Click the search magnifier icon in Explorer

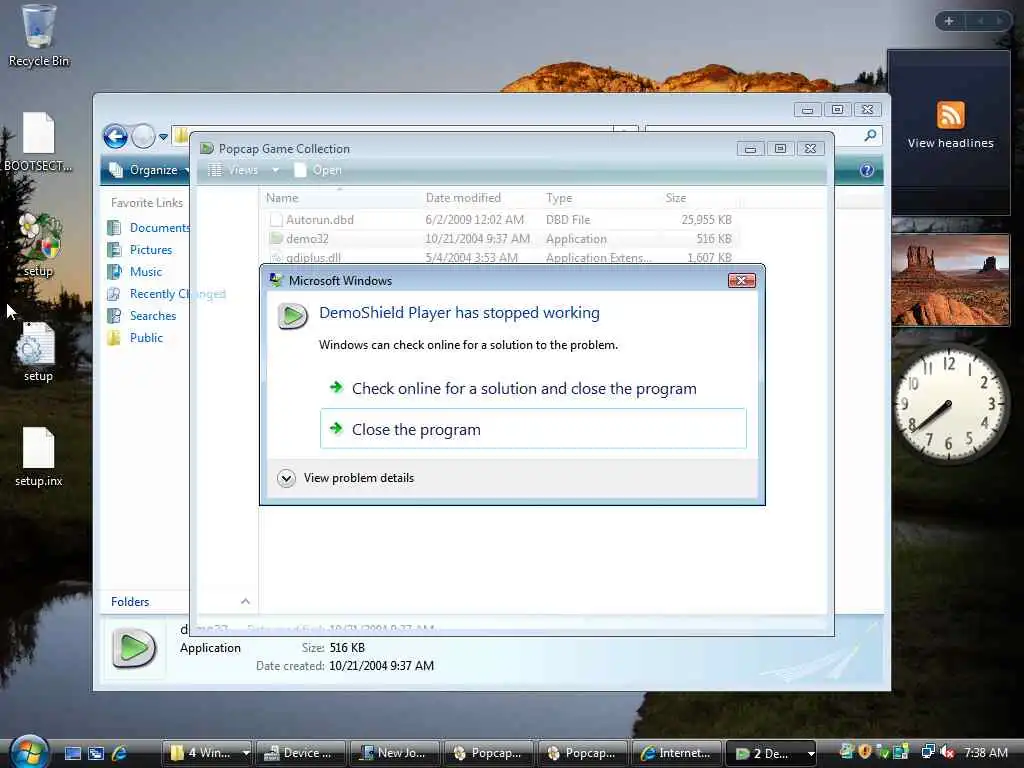pyautogui.click(x=870, y=135)
